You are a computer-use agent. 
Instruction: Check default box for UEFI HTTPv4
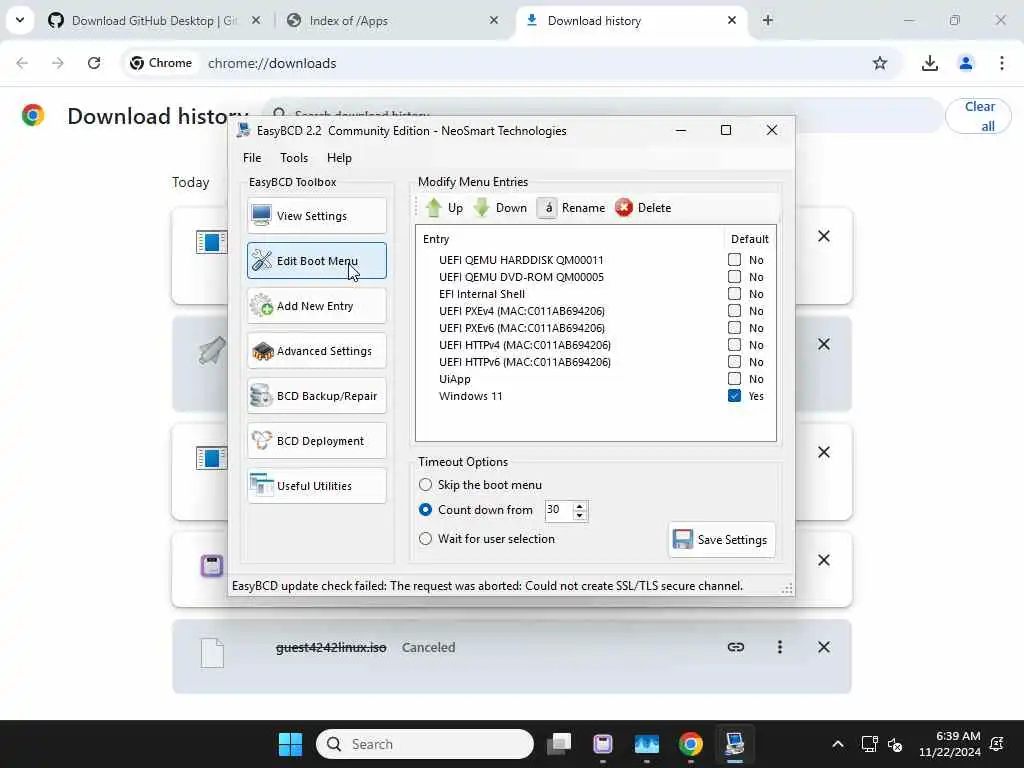735,345
